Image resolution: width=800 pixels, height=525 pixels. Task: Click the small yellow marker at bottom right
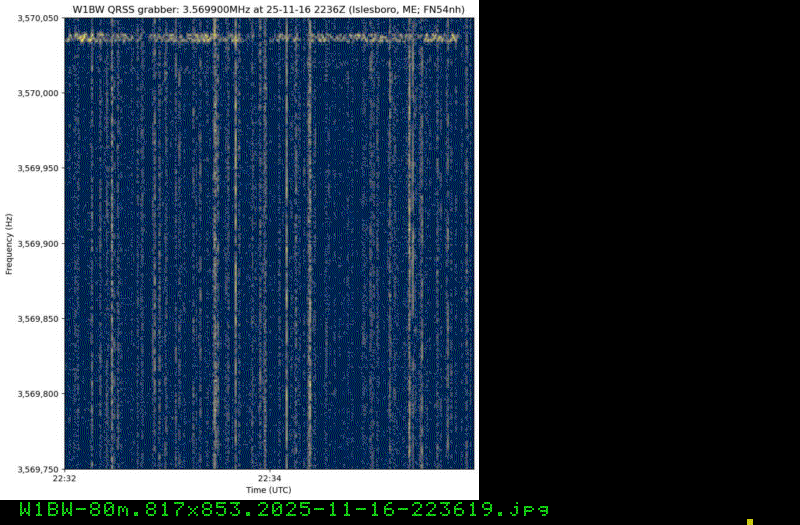point(750,522)
